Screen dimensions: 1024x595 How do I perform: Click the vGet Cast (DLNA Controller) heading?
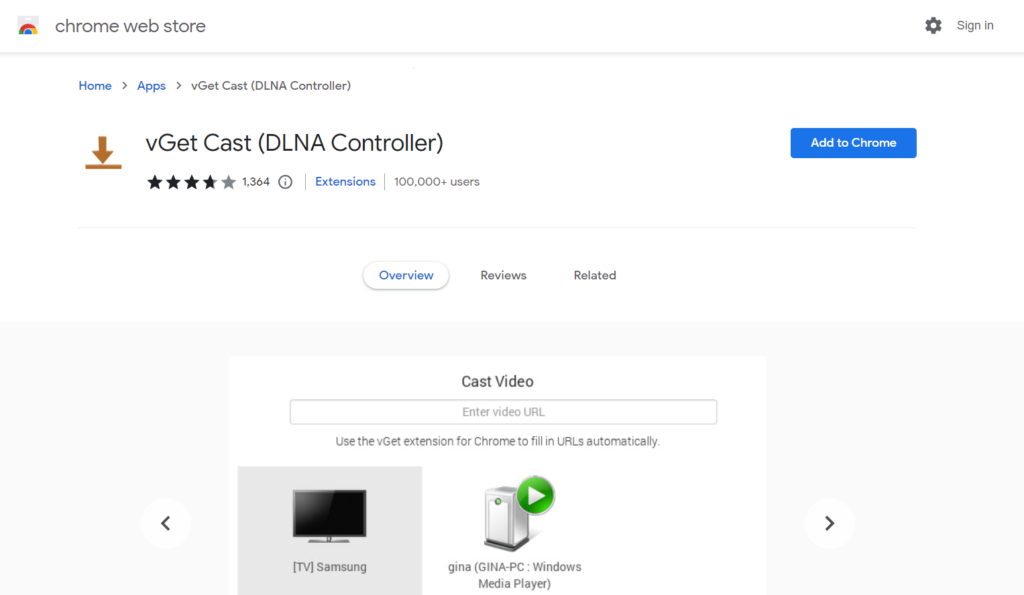click(x=295, y=143)
